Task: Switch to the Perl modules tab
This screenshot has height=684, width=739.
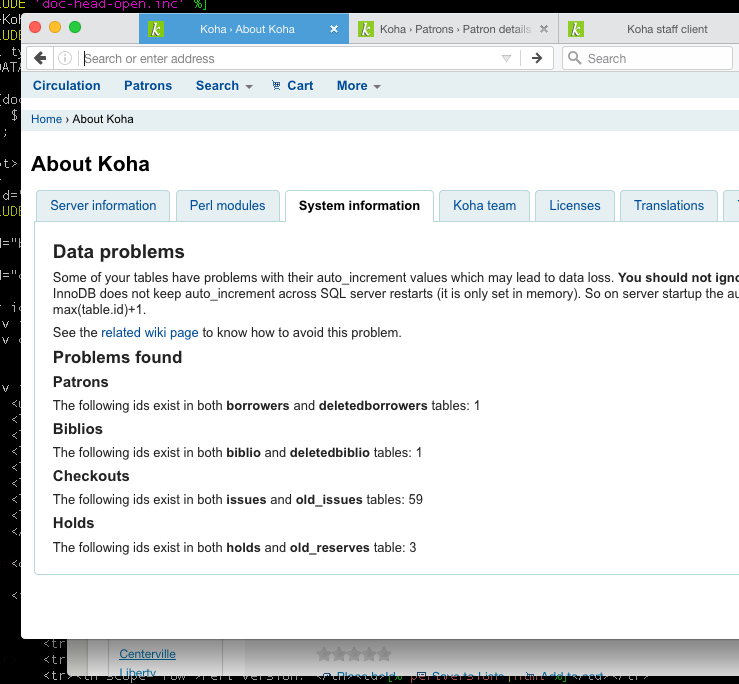Action: click(x=227, y=205)
